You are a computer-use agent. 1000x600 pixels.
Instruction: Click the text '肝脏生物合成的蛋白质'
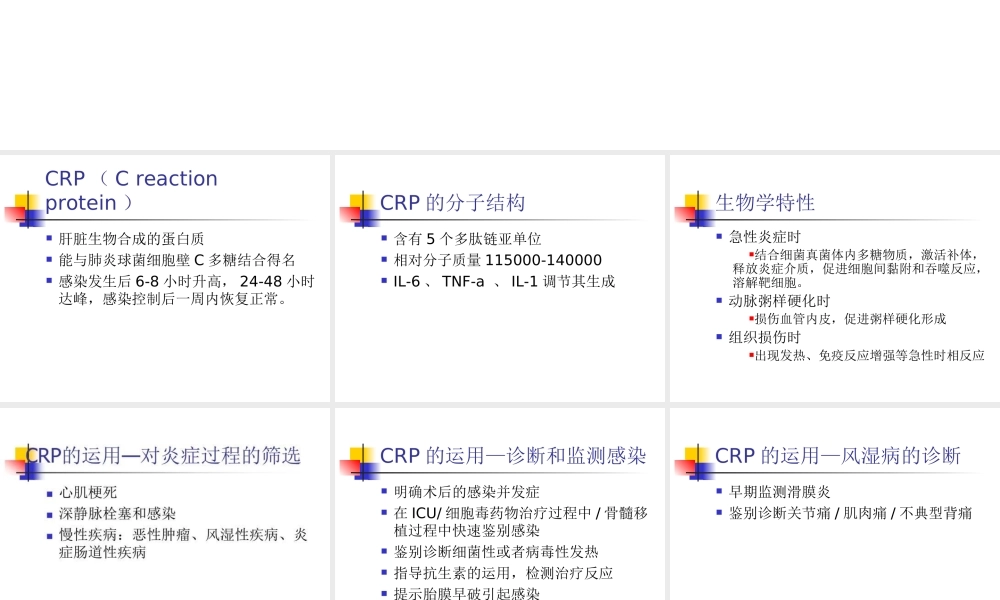pyautogui.click(x=131, y=239)
